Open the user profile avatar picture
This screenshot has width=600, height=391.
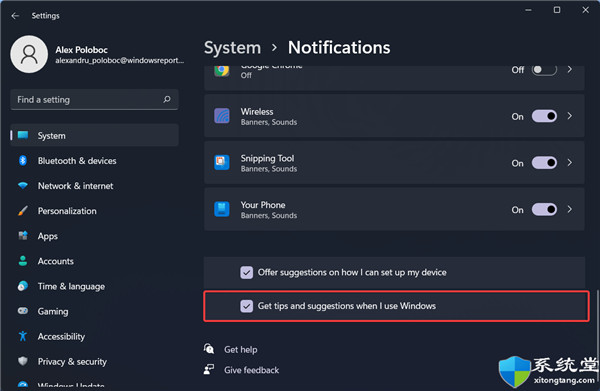[x=29, y=54]
